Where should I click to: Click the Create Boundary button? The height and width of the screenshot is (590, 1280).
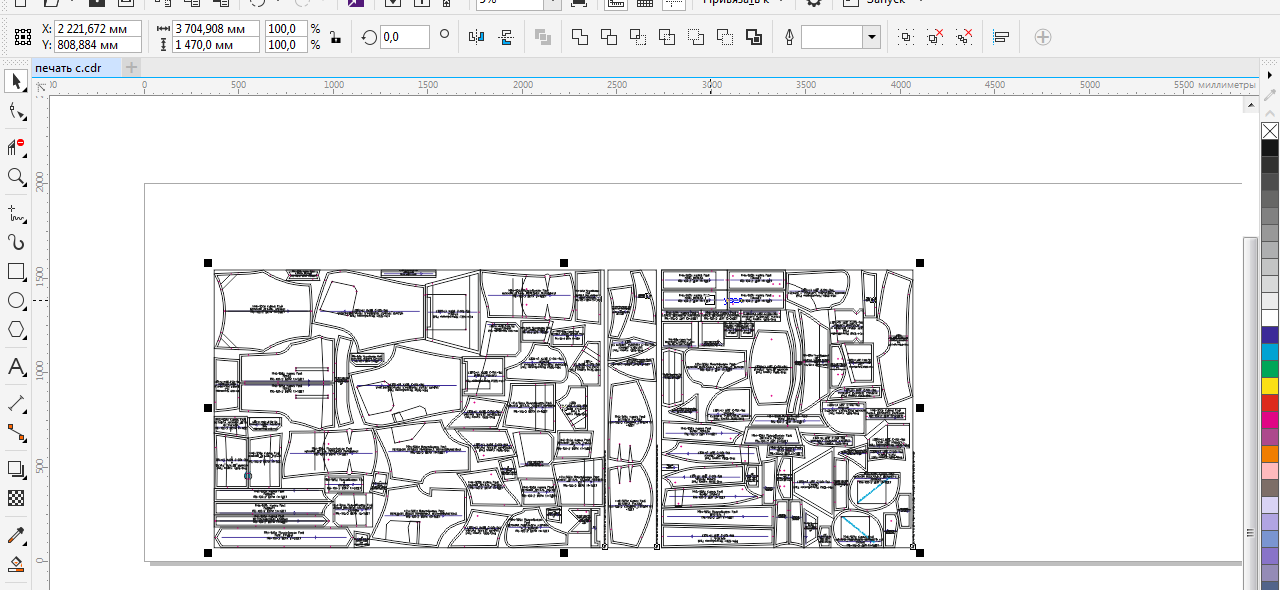[754, 38]
